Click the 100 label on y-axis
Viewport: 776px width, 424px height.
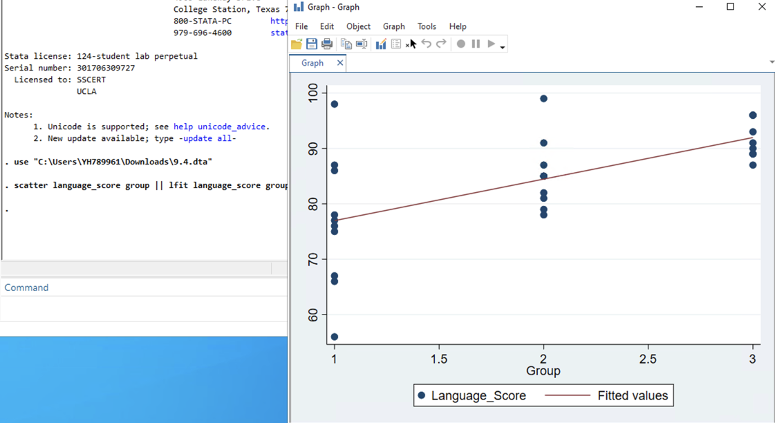click(313, 93)
